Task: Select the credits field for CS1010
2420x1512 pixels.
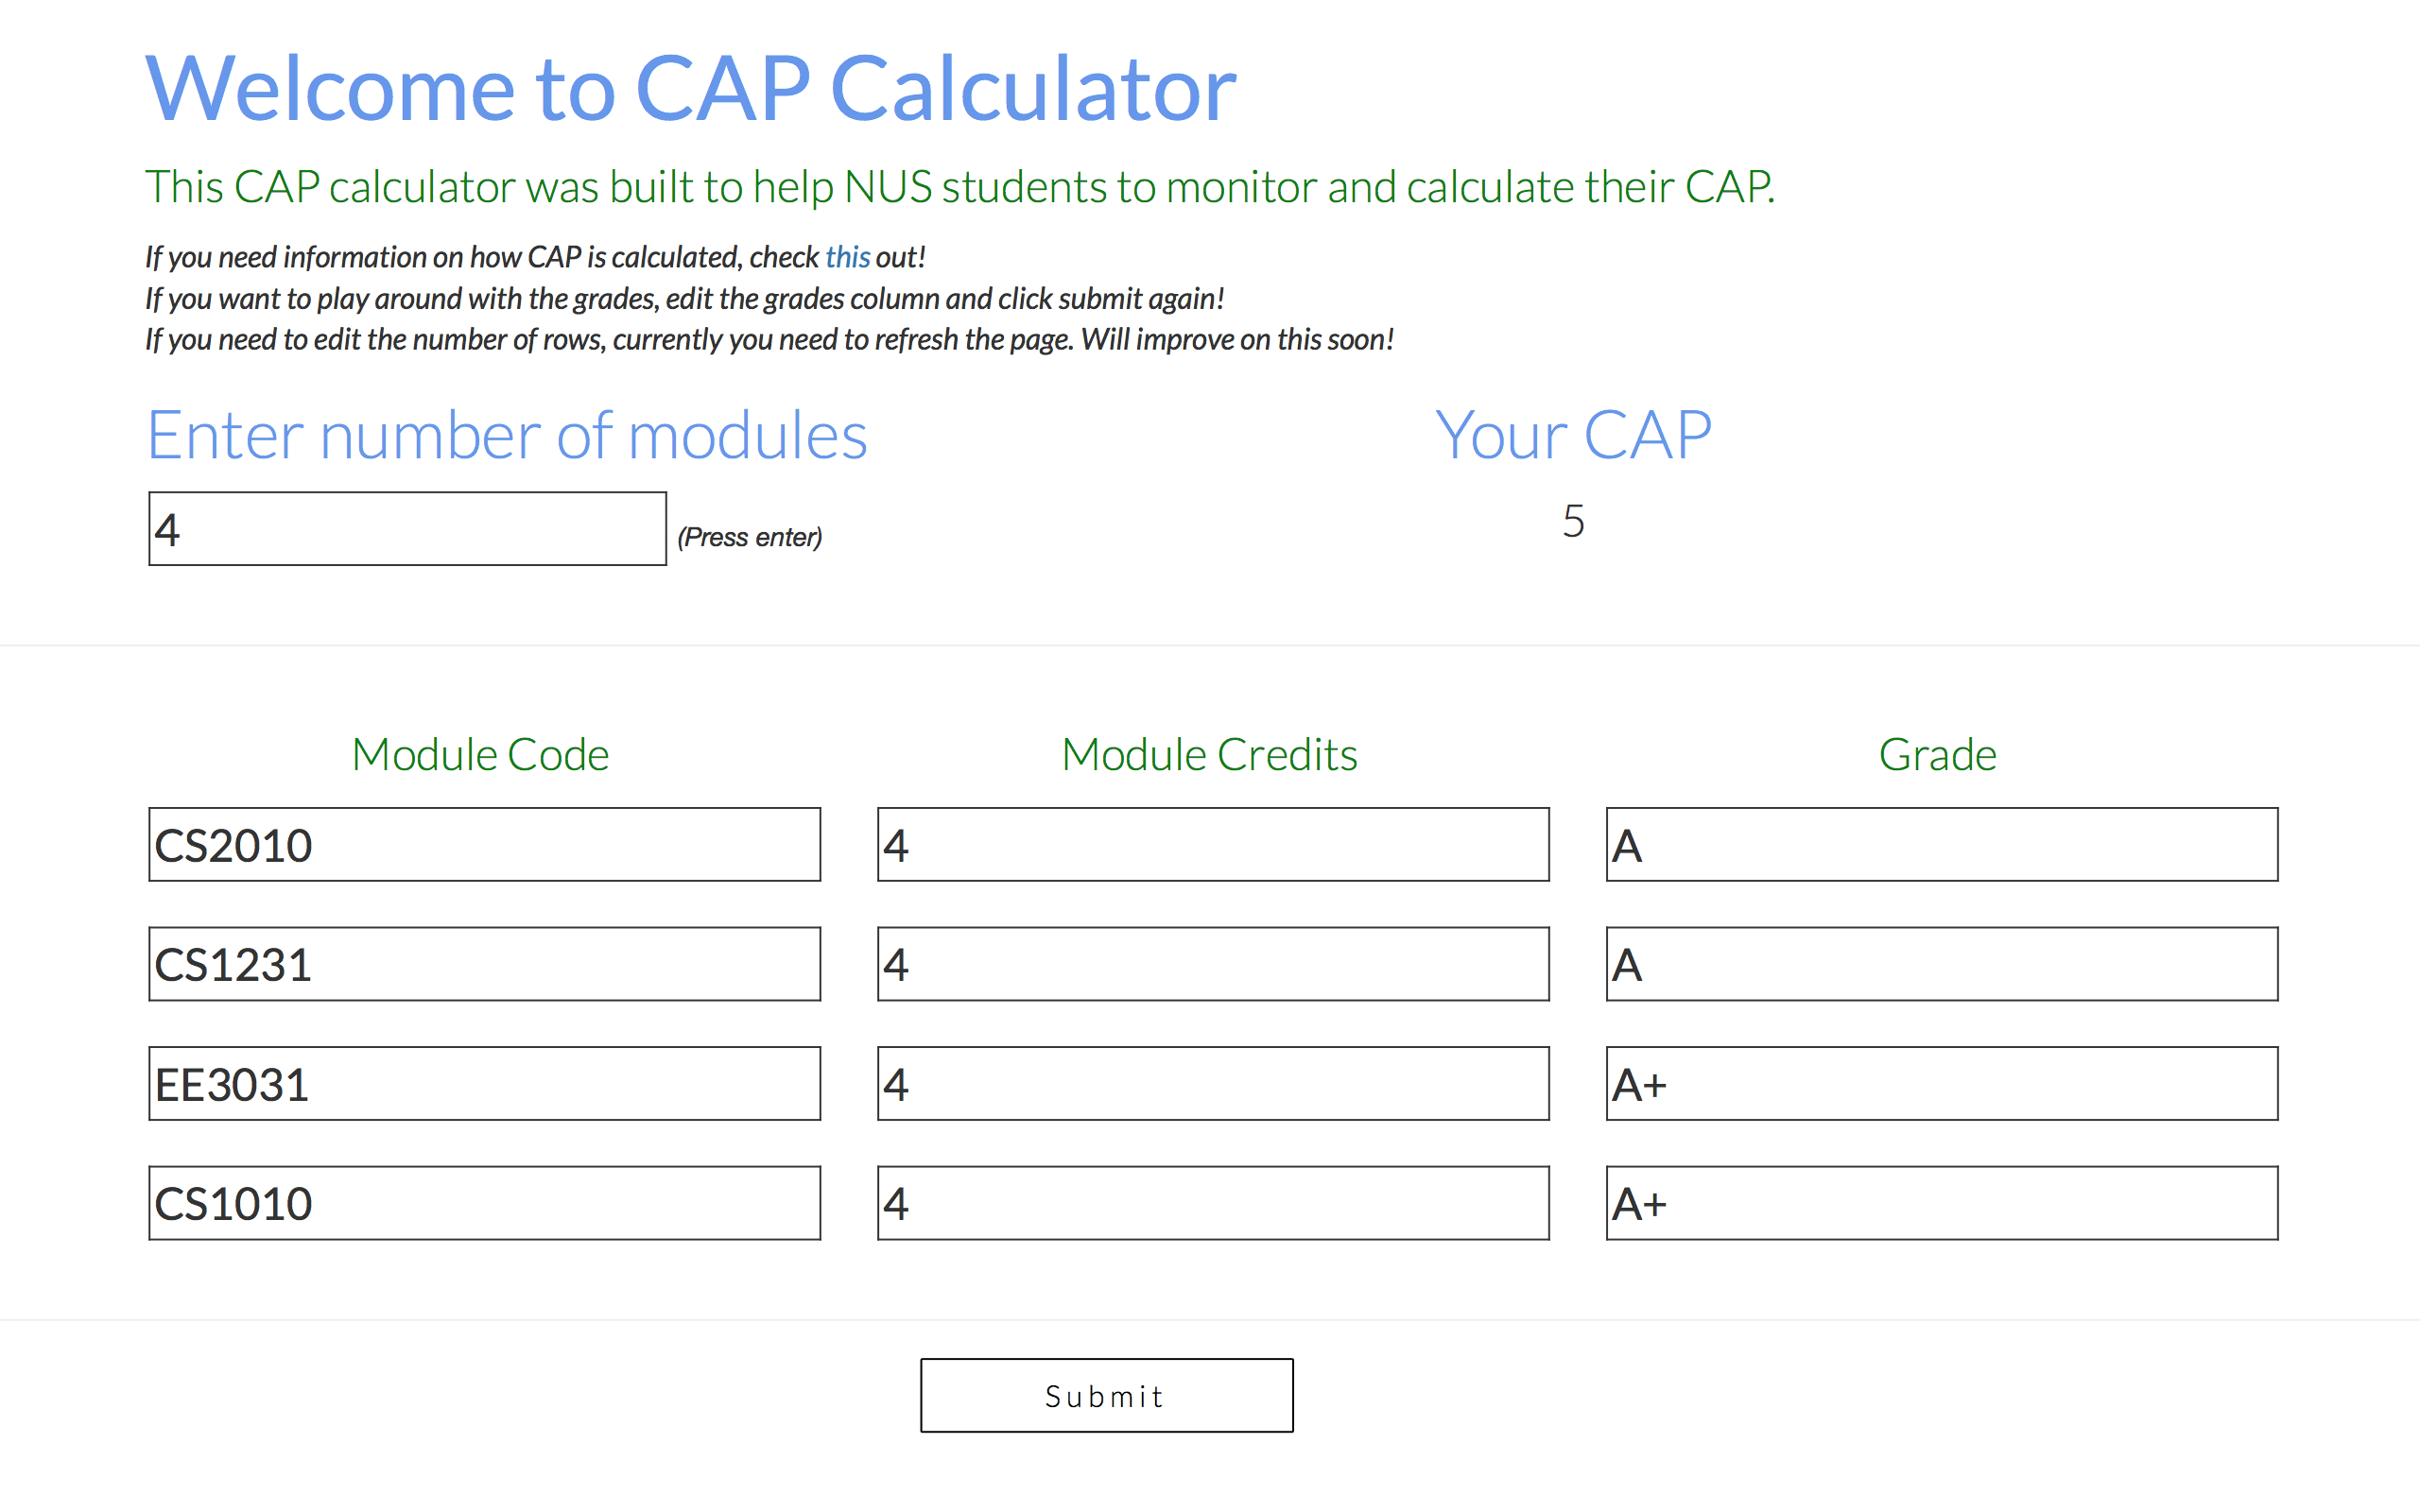Action: click(x=1212, y=1203)
